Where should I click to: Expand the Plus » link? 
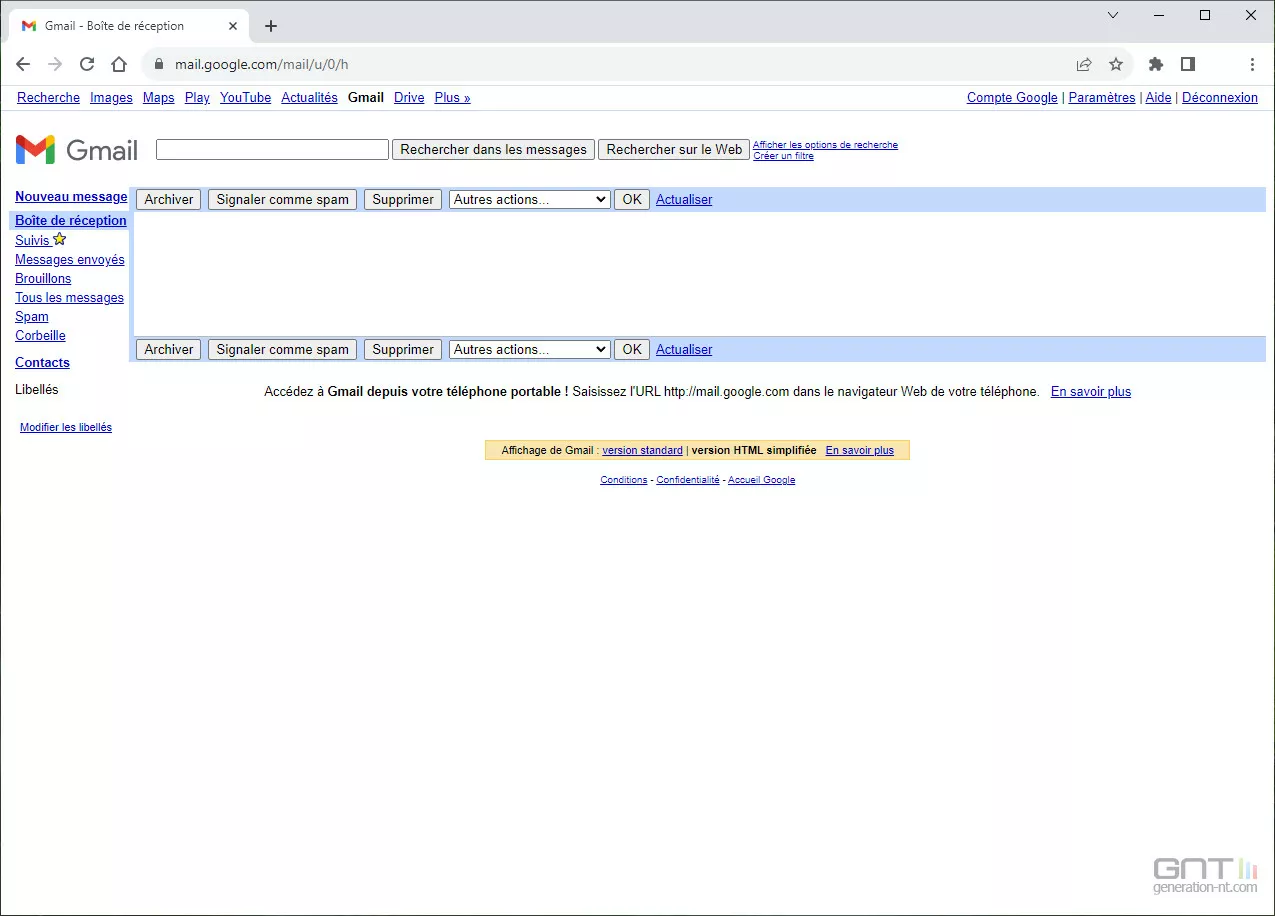(x=452, y=97)
